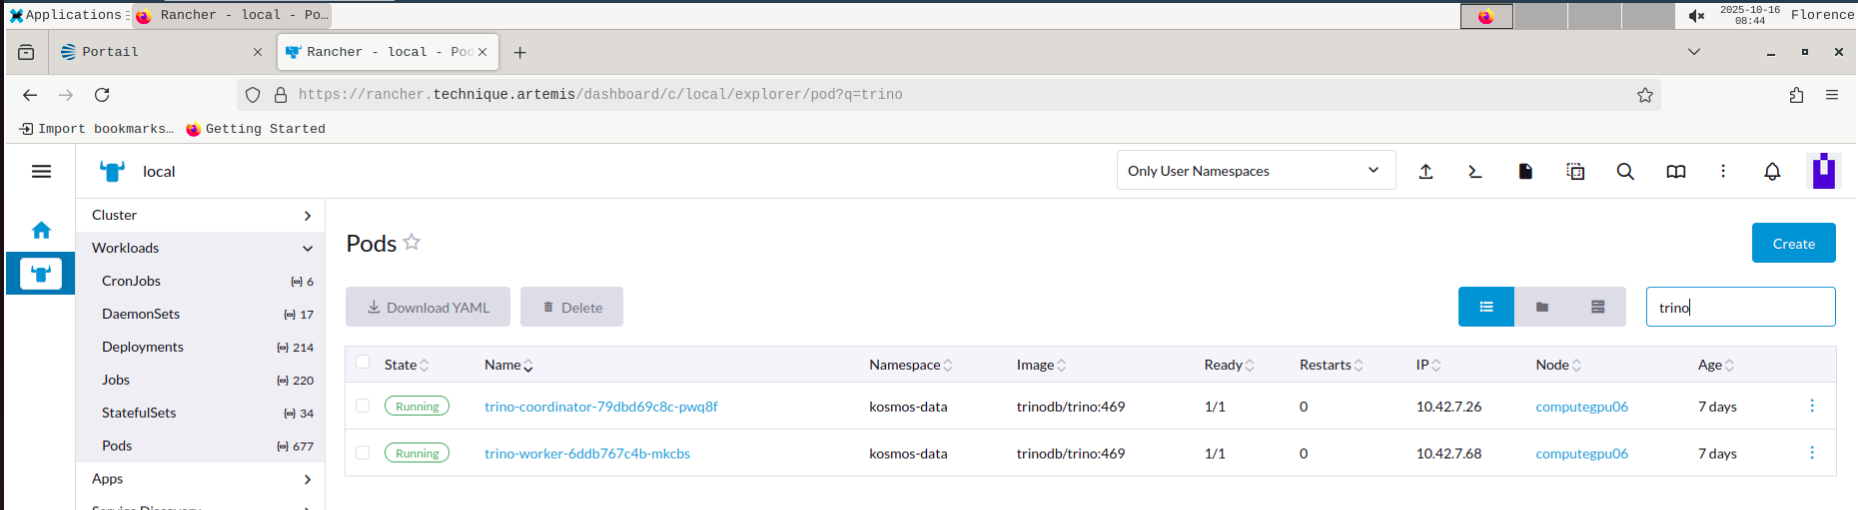Open the trino-coordinator-79dbd69c8c-pwq8f pod link

pyautogui.click(x=601, y=407)
